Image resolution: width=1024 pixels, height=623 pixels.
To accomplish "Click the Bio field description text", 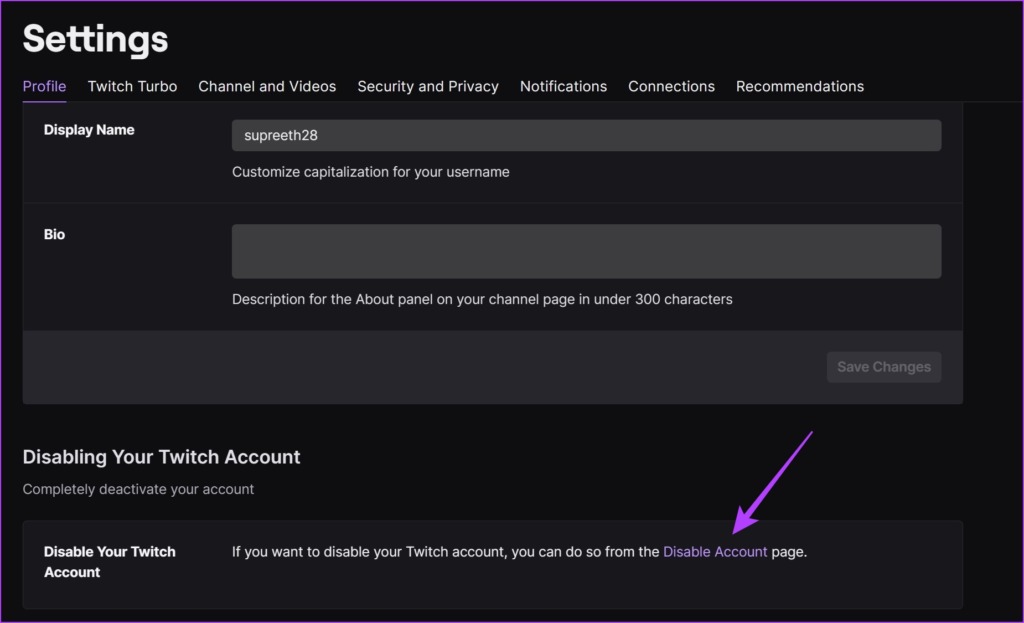I will tap(481, 299).
